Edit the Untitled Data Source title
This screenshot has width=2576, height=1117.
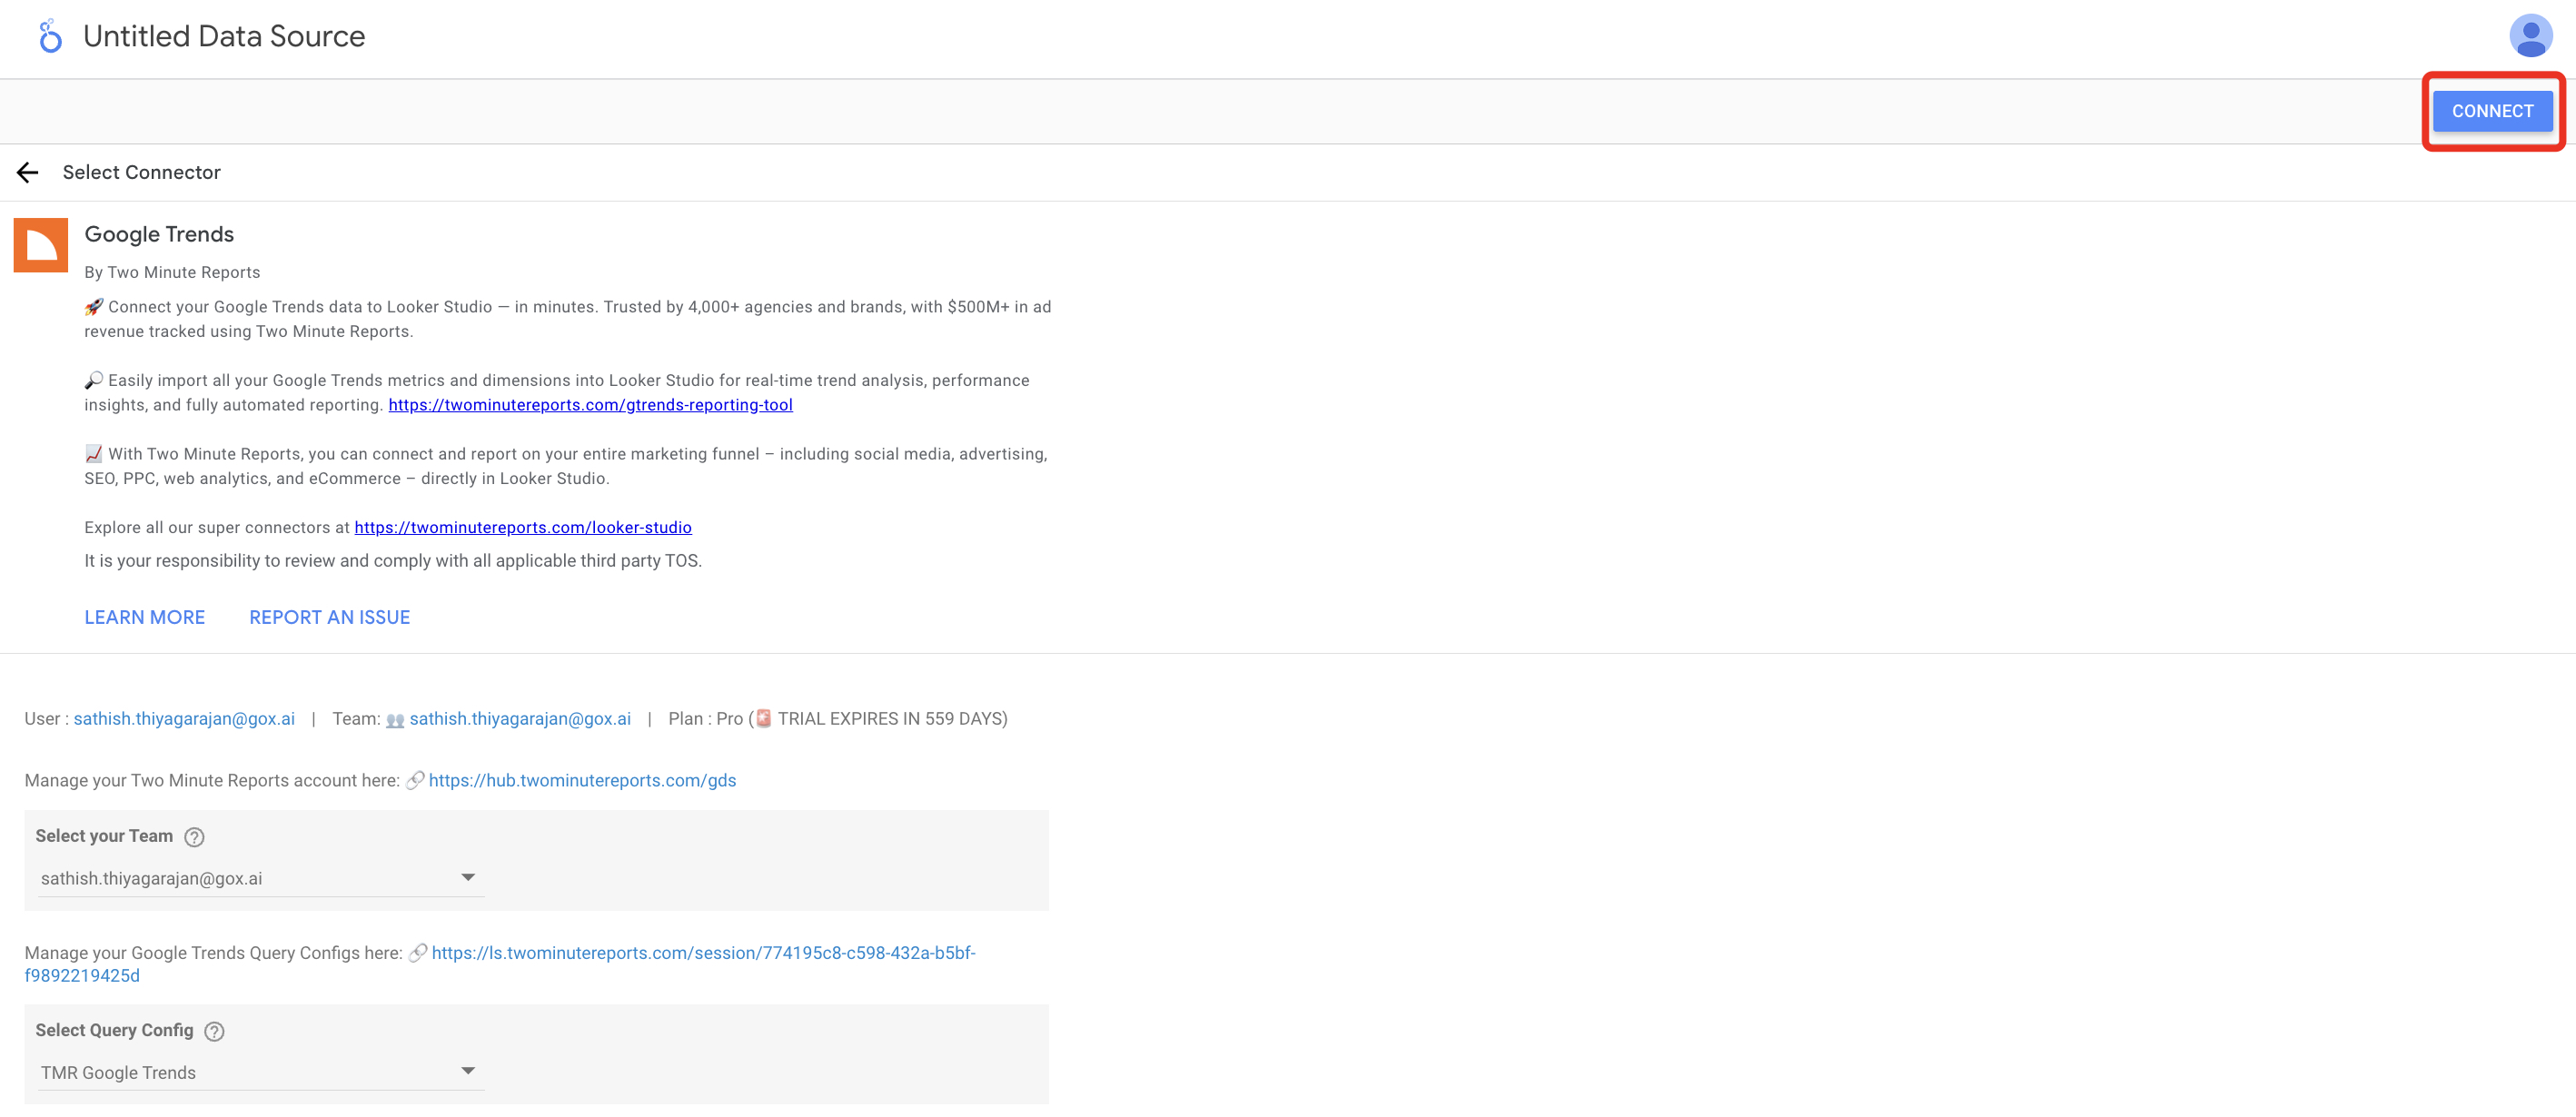224,37
